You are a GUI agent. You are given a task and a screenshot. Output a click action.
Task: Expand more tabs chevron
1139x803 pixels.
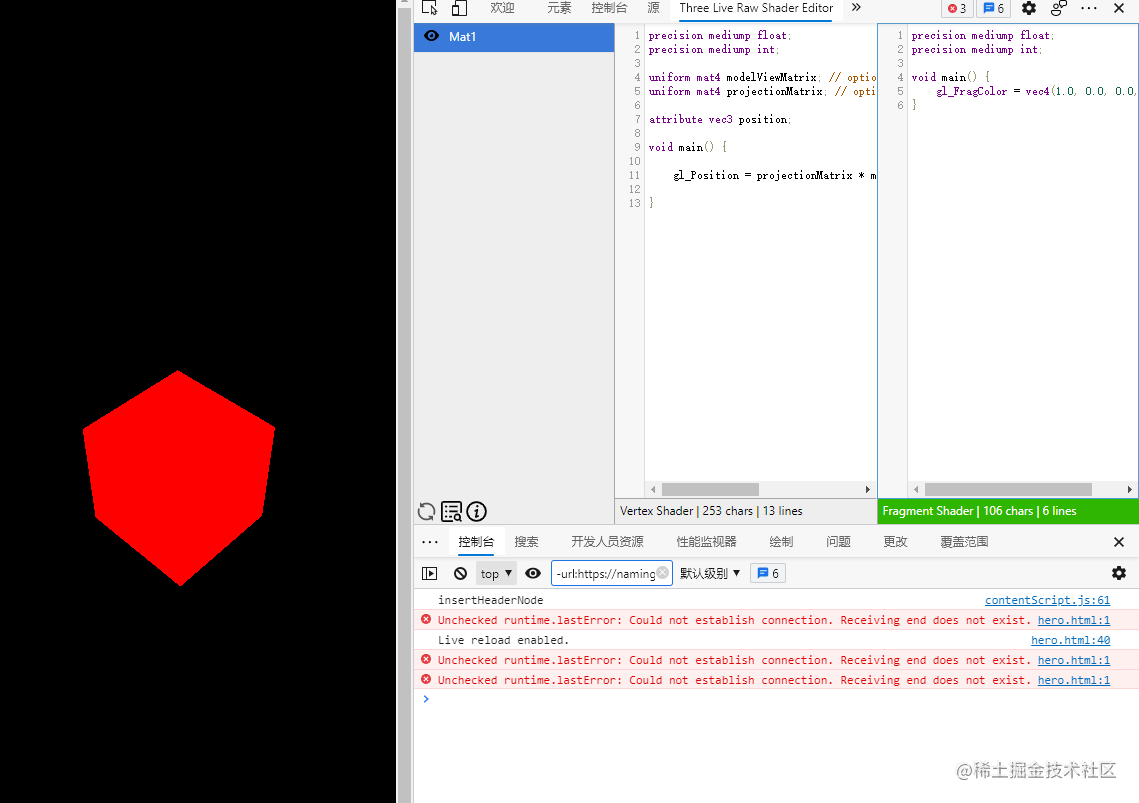[x=856, y=8]
